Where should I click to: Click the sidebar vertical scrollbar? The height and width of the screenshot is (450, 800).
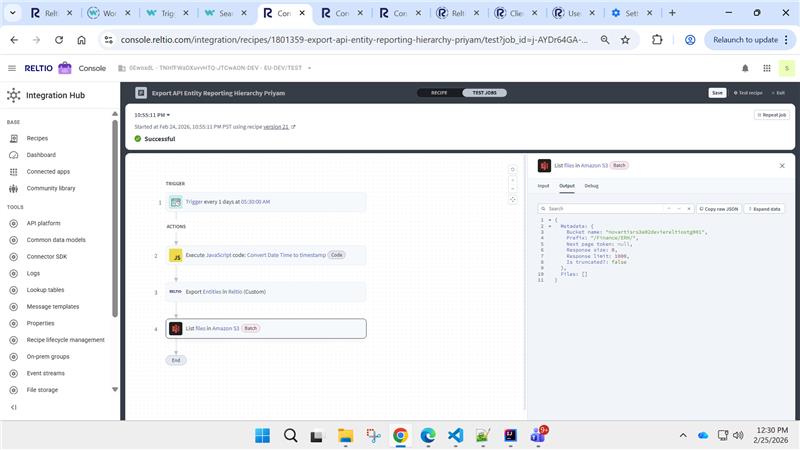click(x=115, y=219)
